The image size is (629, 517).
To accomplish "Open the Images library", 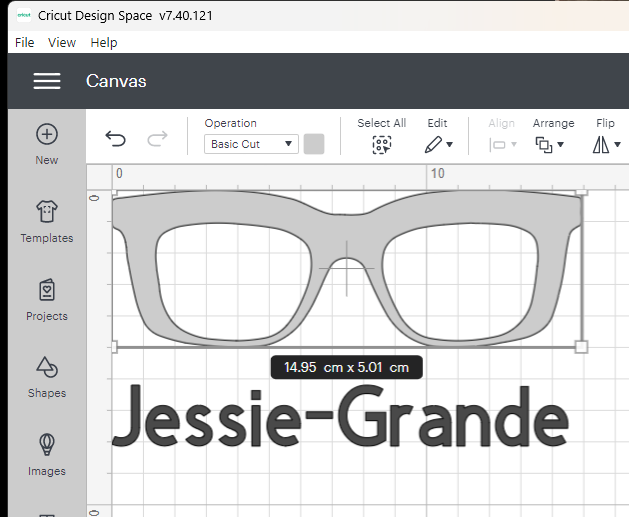I will pyautogui.click(x=47, y=445).
